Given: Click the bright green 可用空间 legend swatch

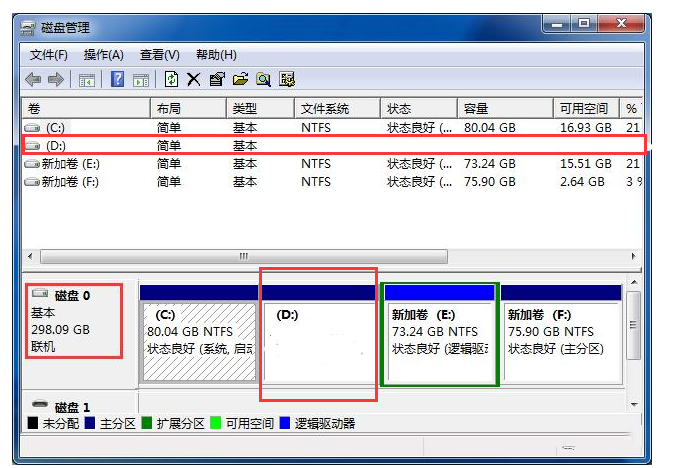Looking at the screenshot, I should 215,423.
